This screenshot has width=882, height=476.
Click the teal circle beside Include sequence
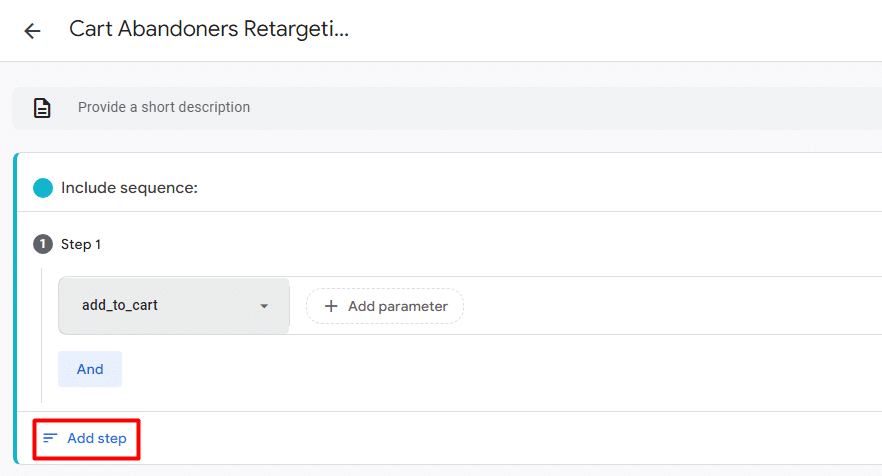43,188
